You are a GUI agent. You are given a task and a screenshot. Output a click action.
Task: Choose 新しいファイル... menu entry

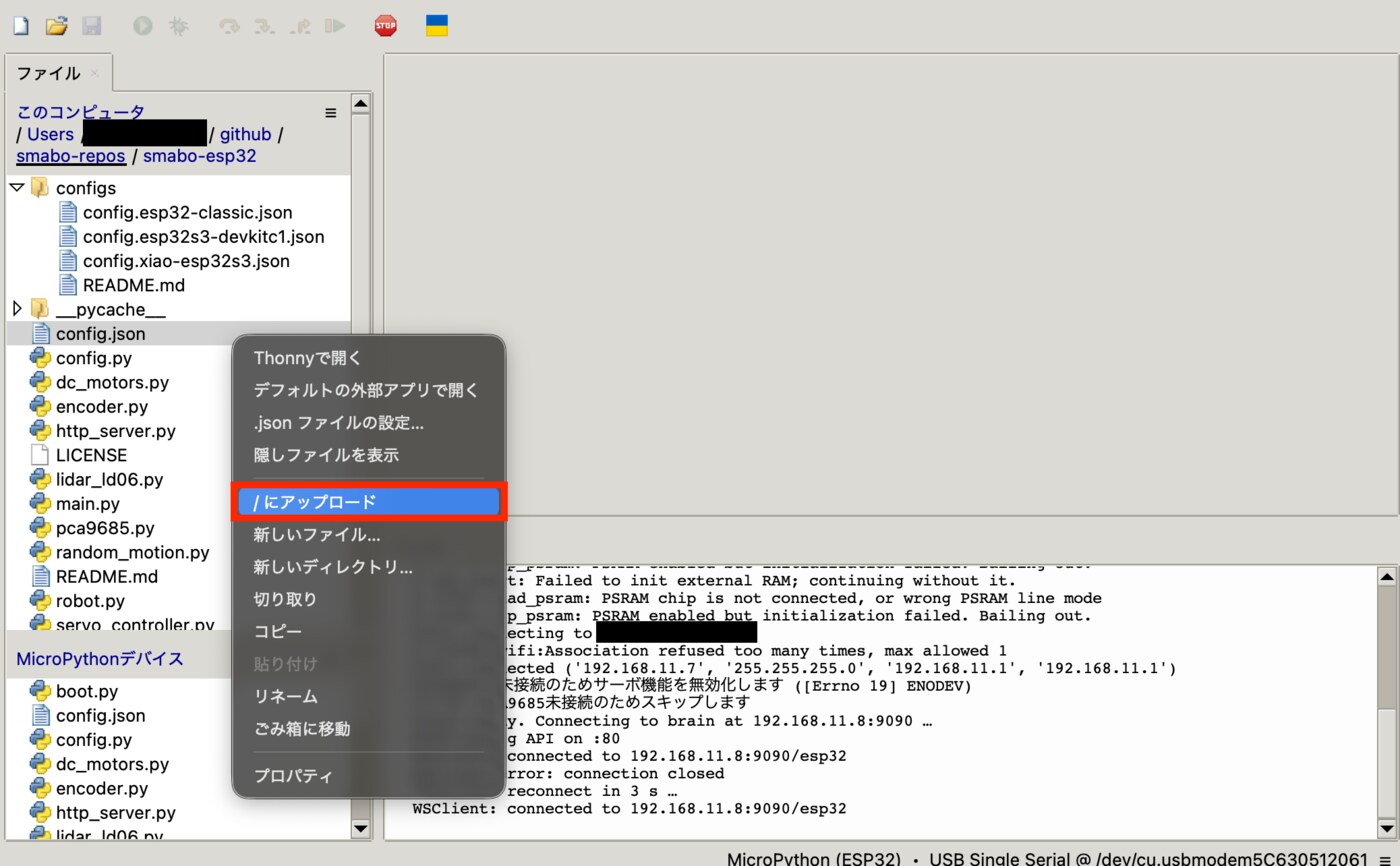coord(368,534)
